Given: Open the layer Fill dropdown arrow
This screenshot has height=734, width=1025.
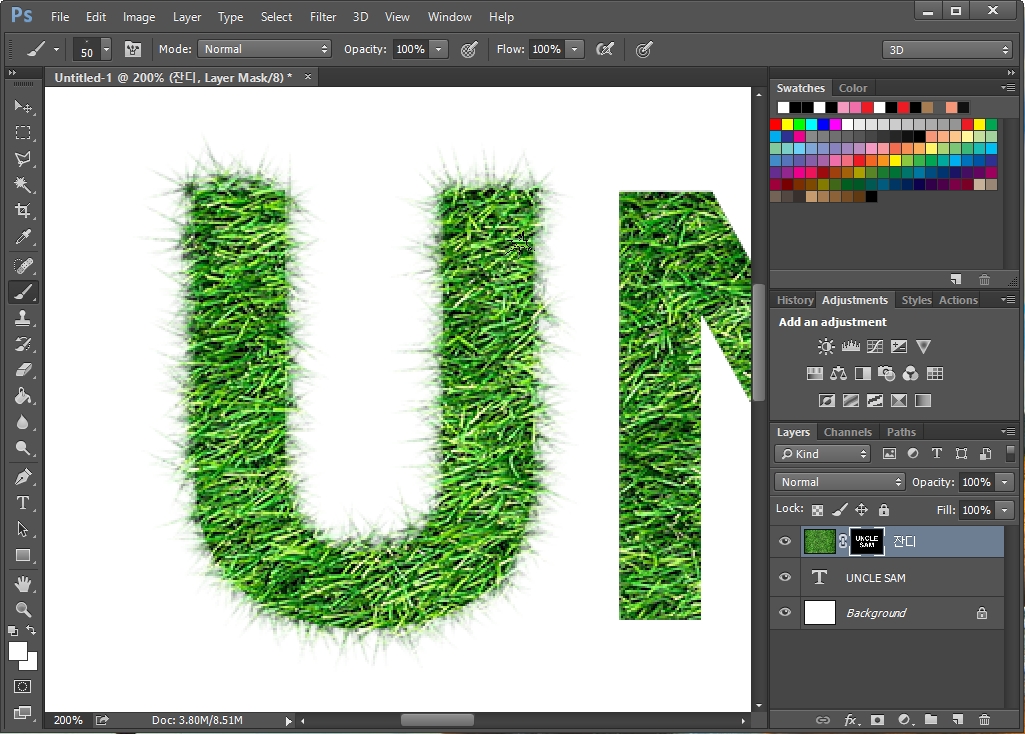Looking at the screenshot, I should pos(1005,510).
